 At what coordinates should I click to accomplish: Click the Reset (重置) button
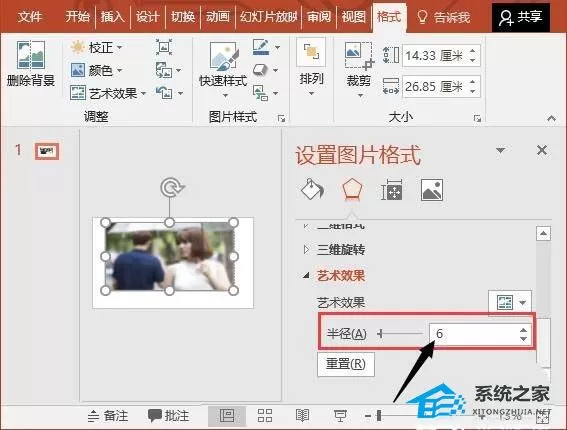pos(346,364)
